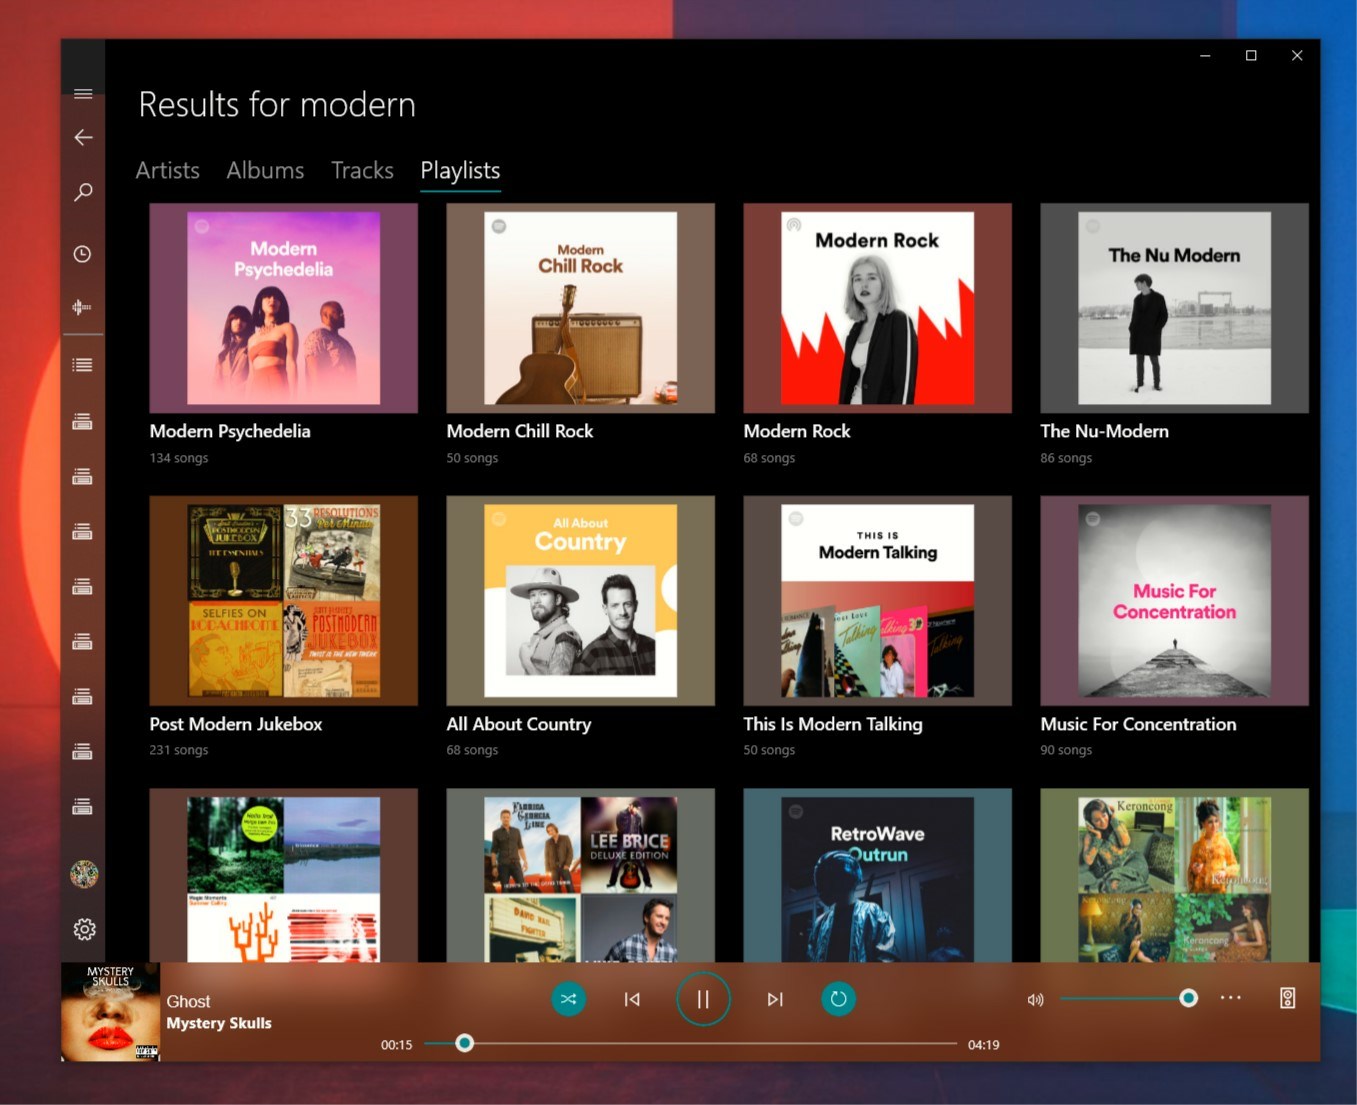This screenshot has width=1357, height=1105.
Task: Skip to next track
Action: (775, 999)
